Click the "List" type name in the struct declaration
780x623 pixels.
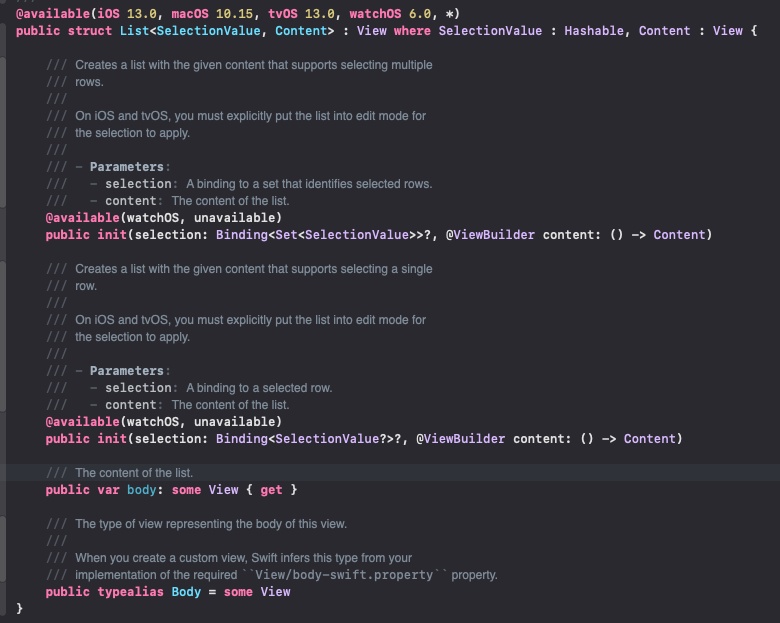(134, 31)
